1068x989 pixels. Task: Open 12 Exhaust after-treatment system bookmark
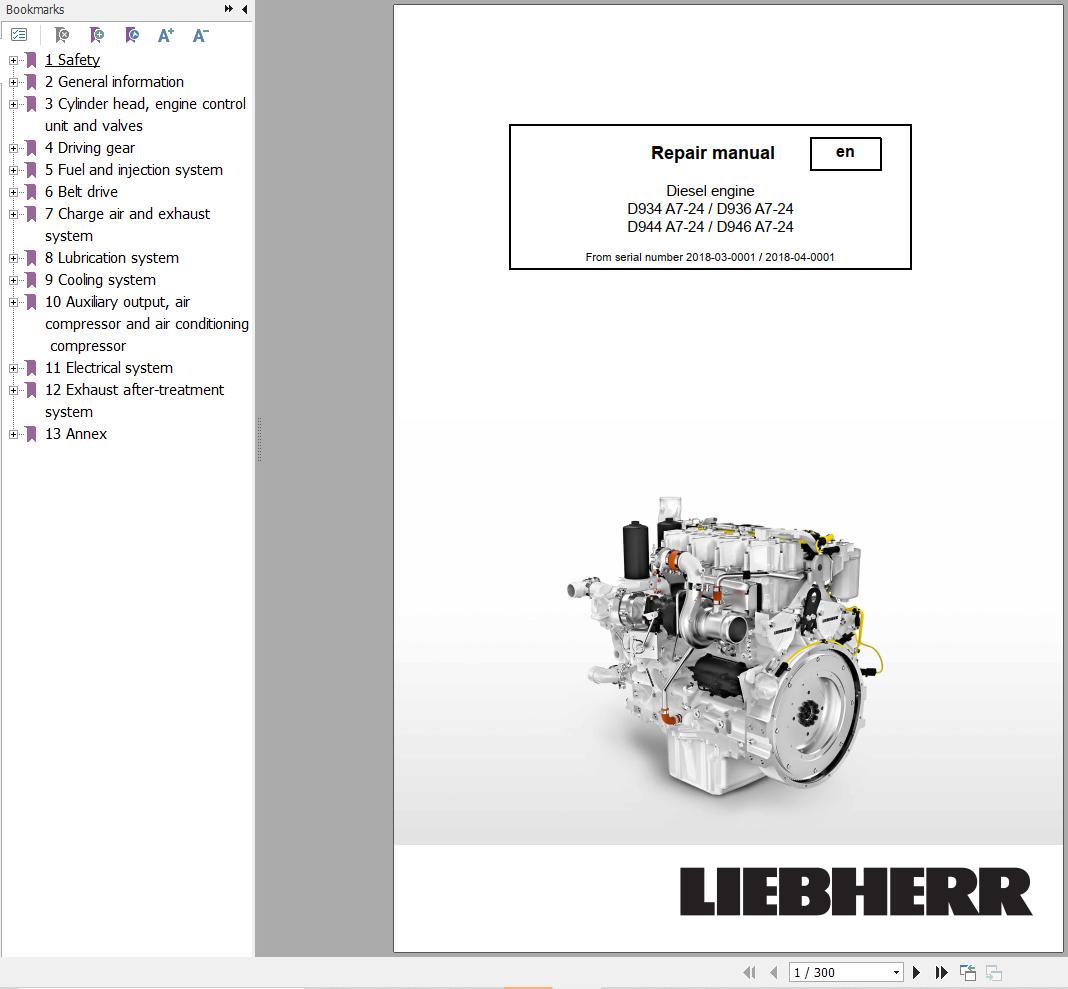tap(134, 401)
